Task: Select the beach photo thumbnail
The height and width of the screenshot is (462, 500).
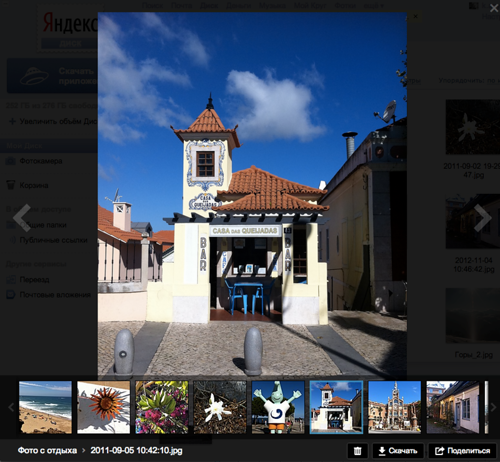Action: coord(45,407)
